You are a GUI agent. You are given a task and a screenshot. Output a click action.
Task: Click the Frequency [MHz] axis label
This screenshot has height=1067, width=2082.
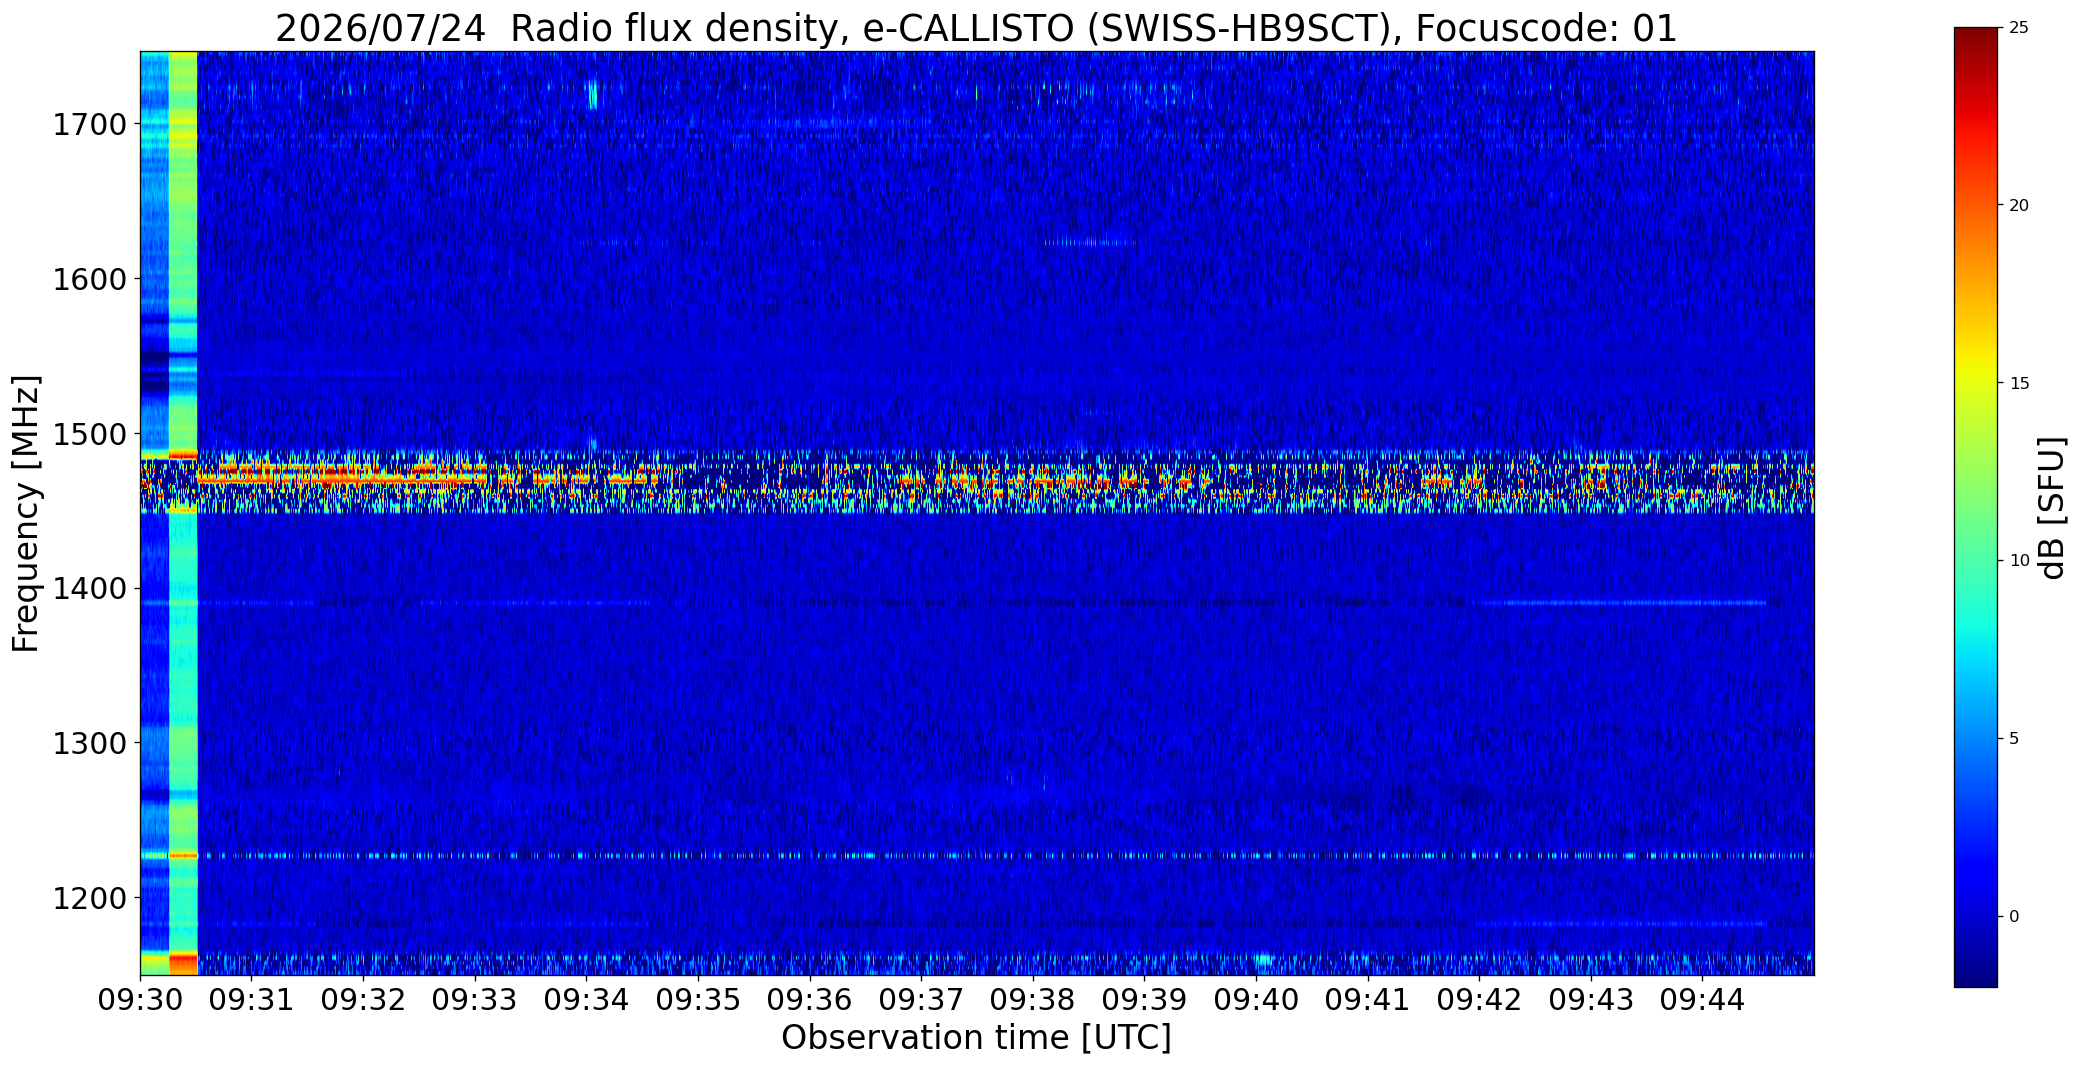tap(26, 513)
